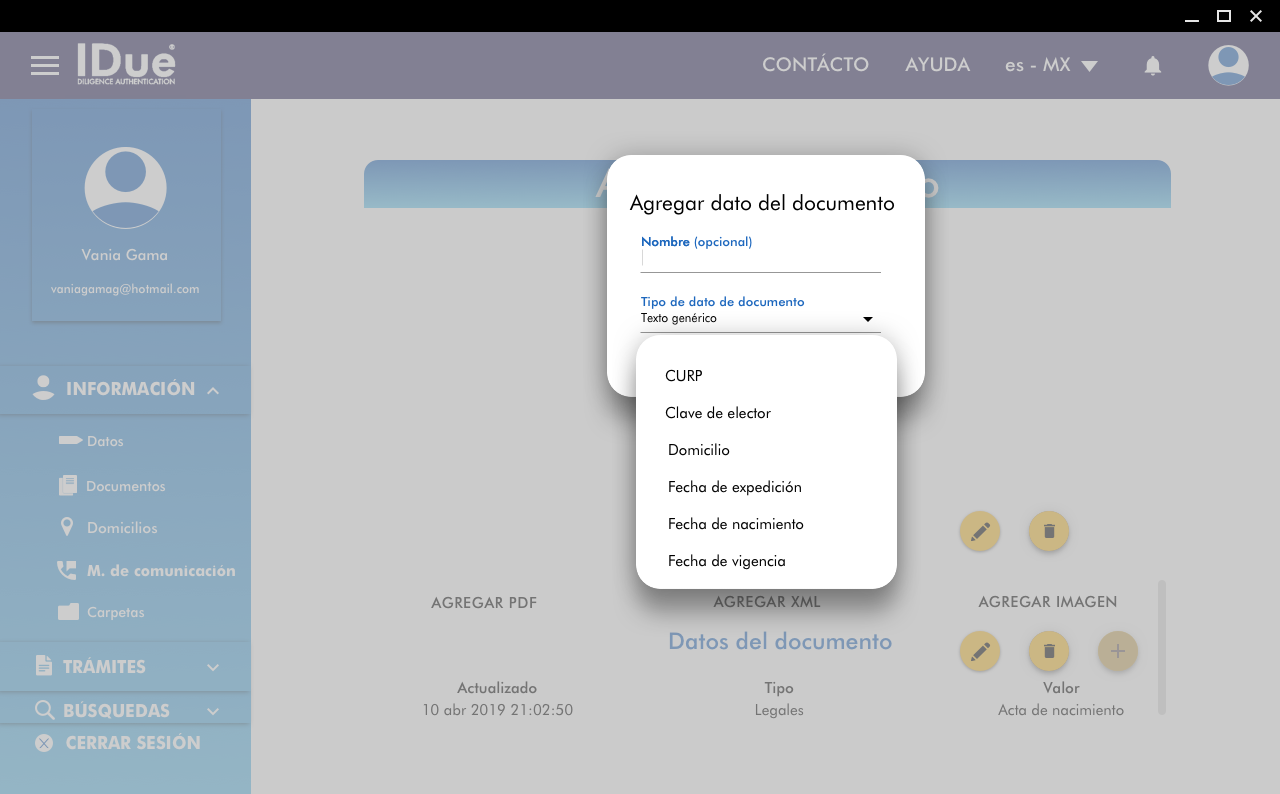Open Documentos in the sidebar

(125, 486)
